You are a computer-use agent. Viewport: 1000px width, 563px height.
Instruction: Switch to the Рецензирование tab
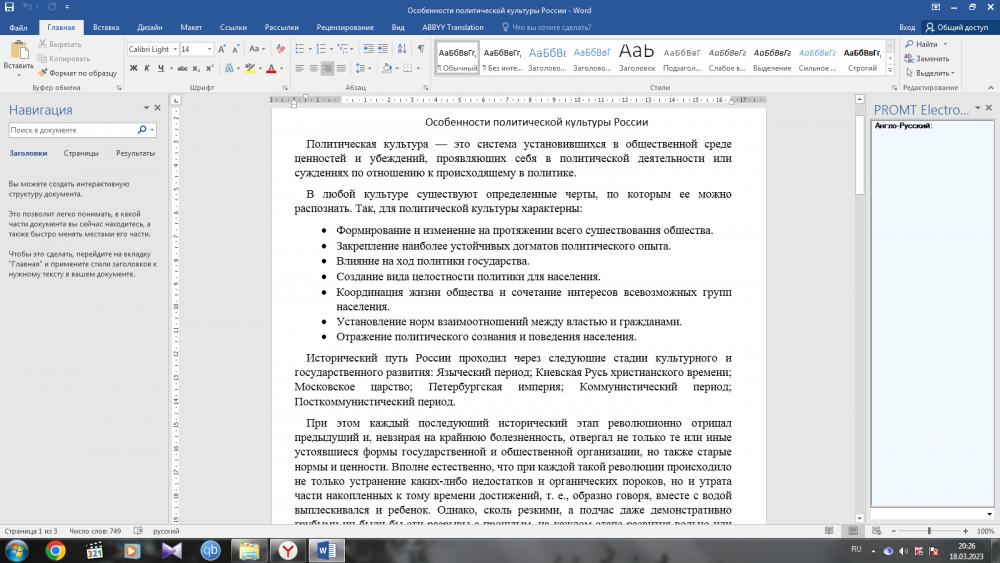click(x=344, y=28)
